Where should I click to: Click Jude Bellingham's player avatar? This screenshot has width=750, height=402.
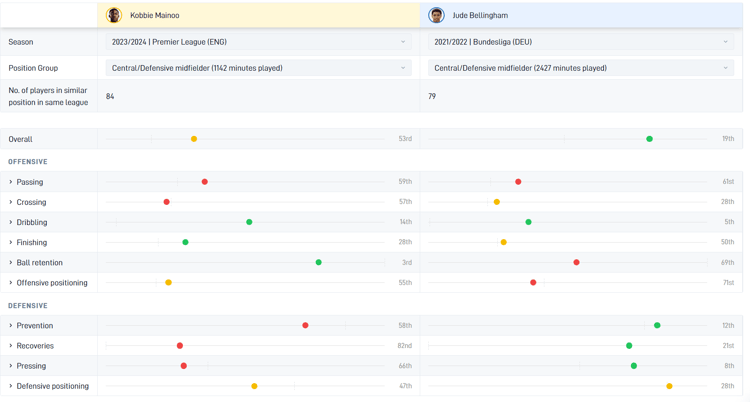click(x=436, y=15)
